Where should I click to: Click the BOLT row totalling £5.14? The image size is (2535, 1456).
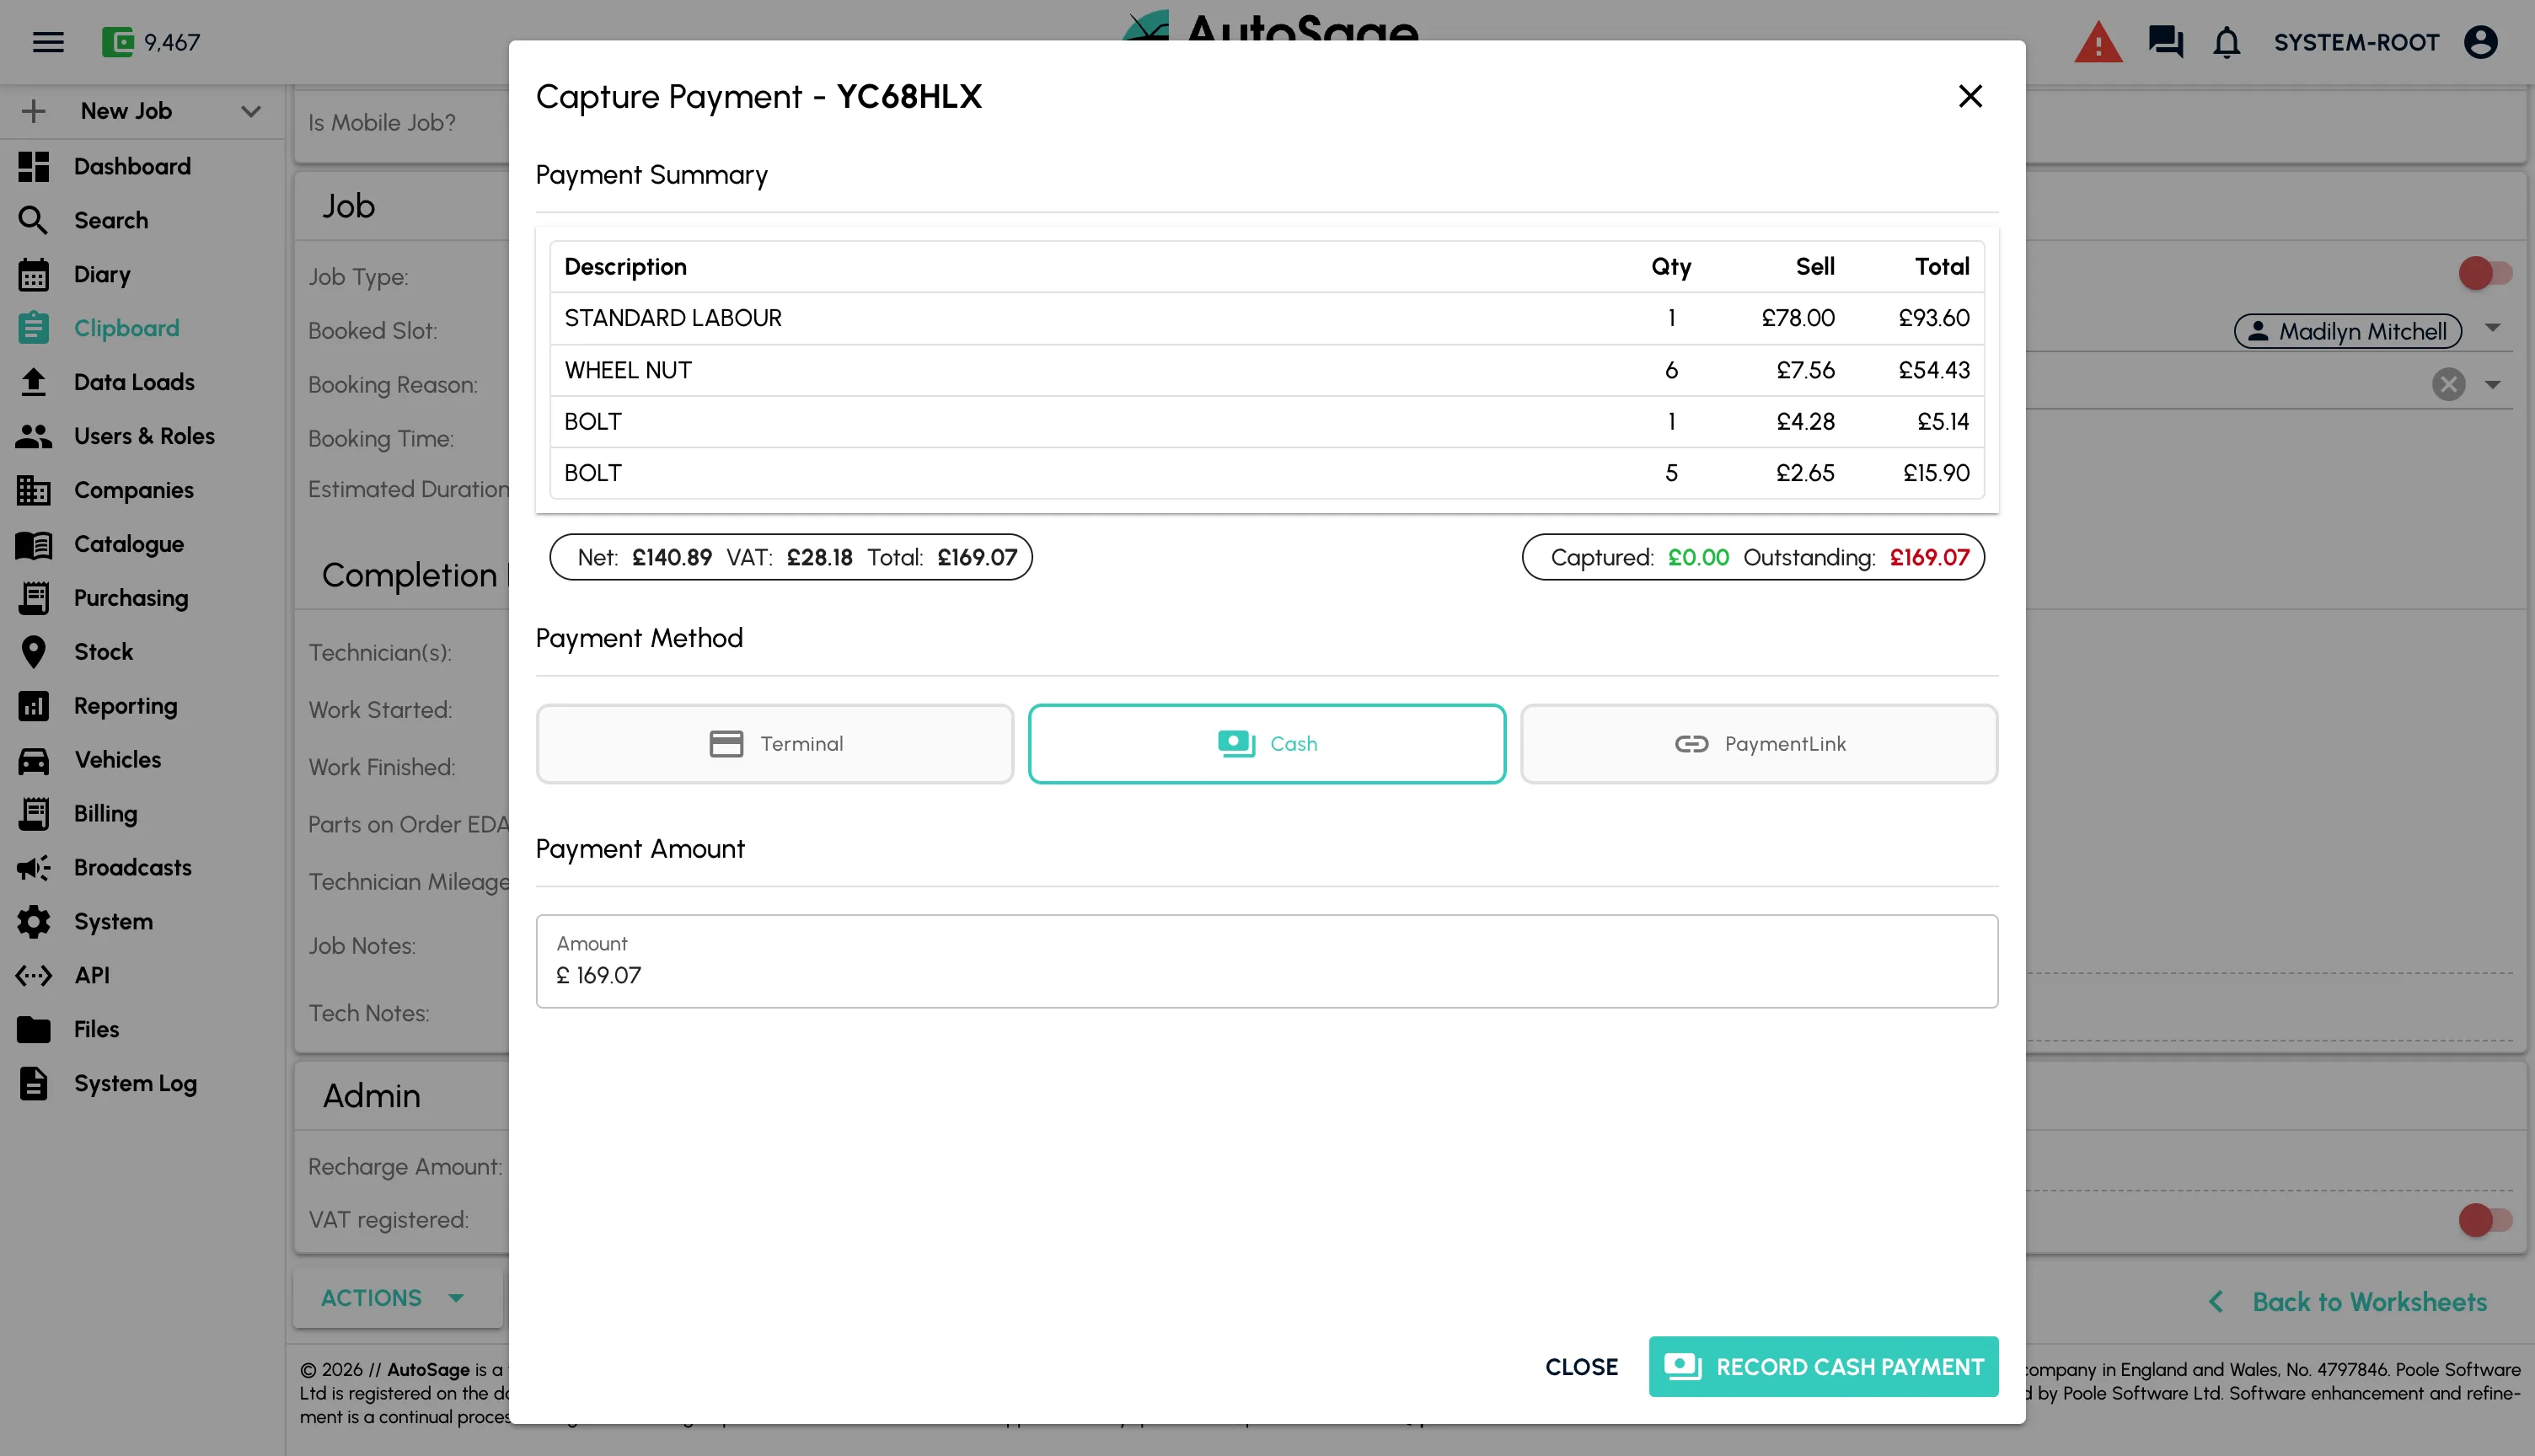(x=1266, y=421)
